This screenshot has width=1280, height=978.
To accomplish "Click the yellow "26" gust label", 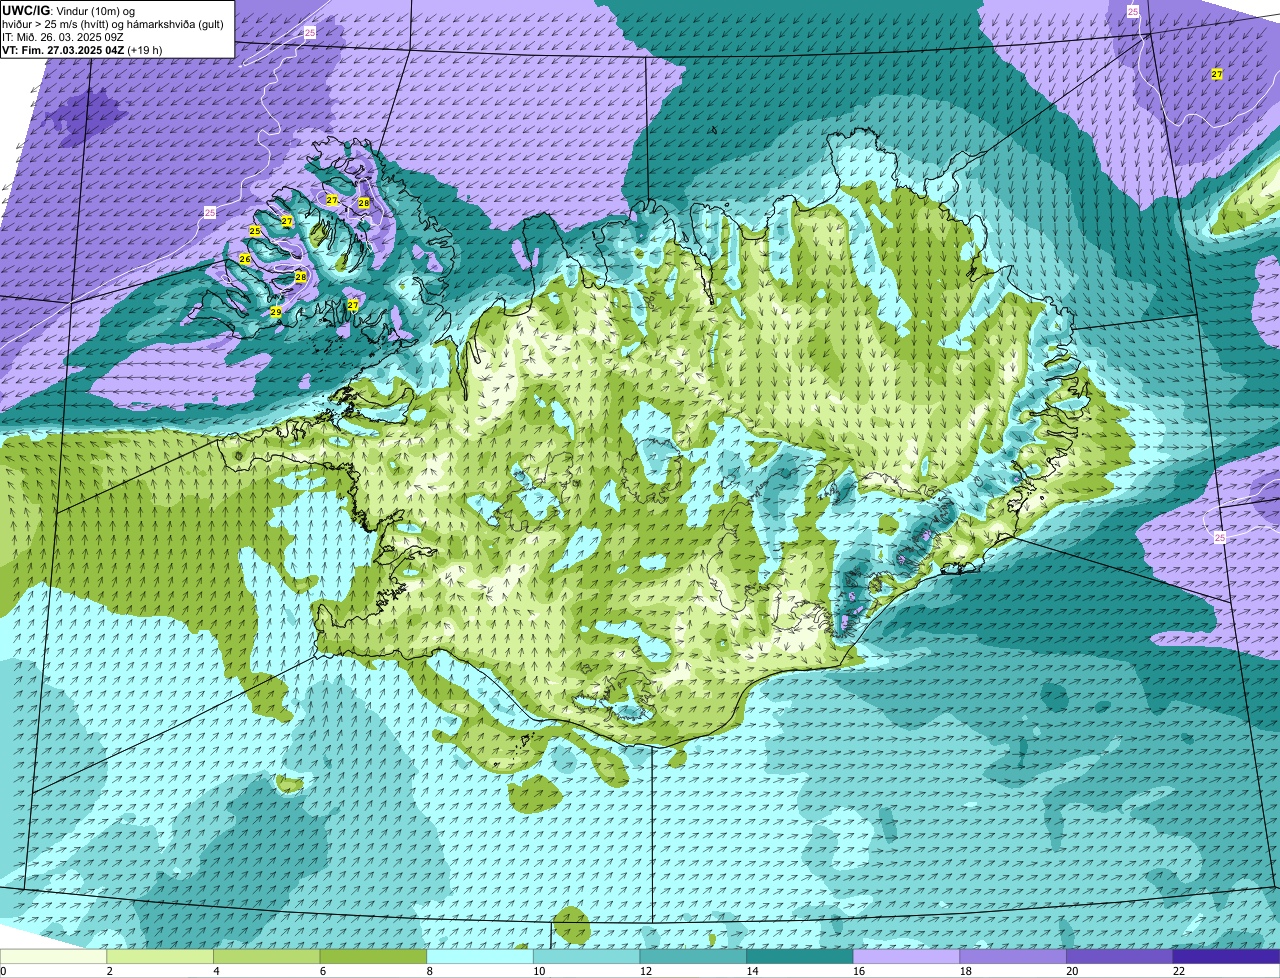I will click(245, 259).
